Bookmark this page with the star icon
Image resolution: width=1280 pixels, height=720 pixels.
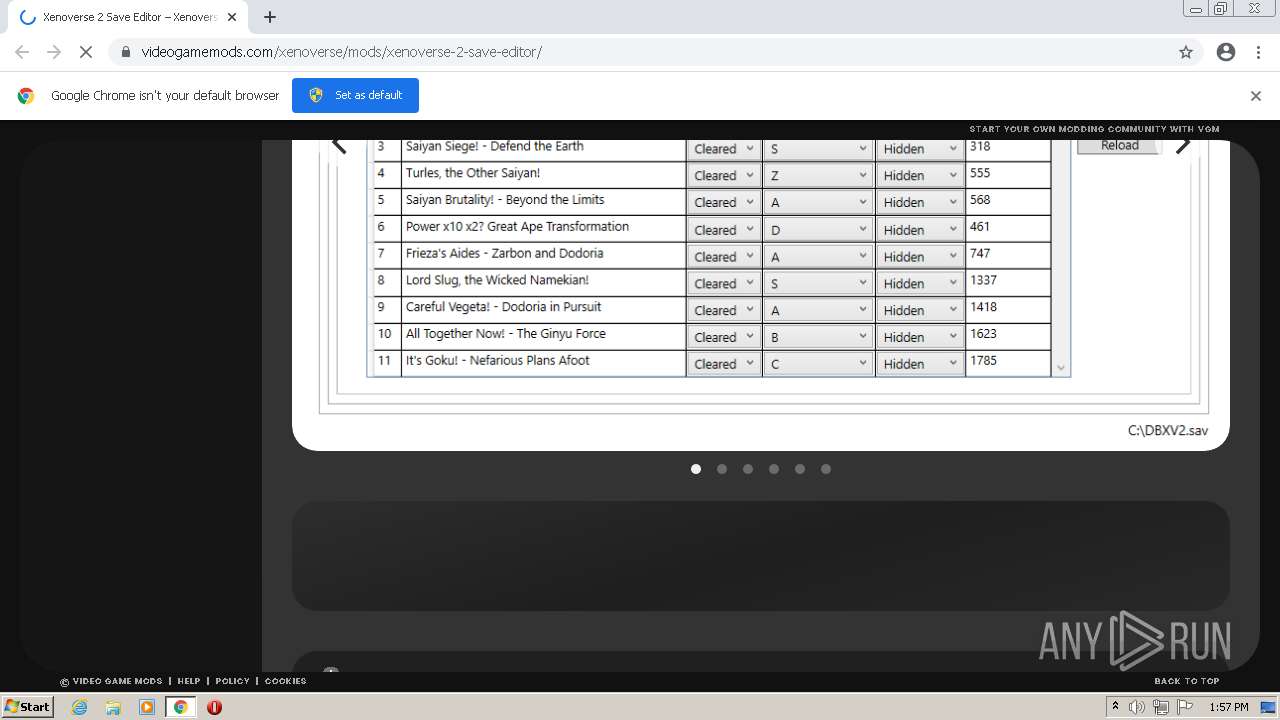coord(1186,52)
